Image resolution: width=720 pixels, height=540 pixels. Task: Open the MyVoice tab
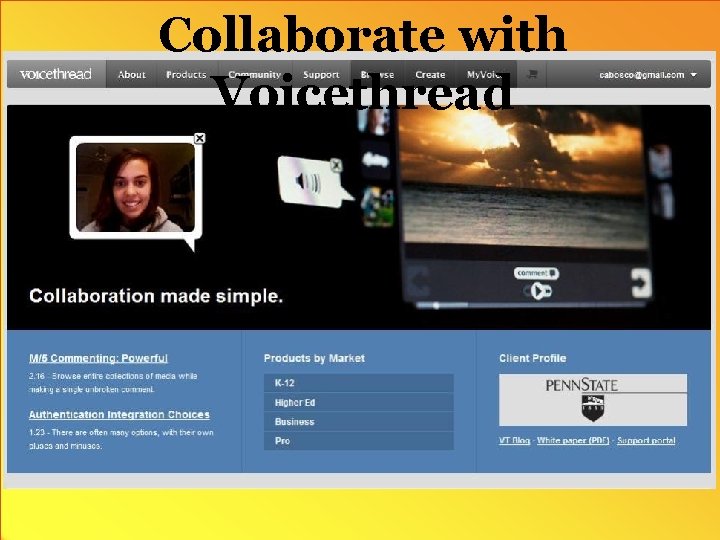tap(484, 74)
